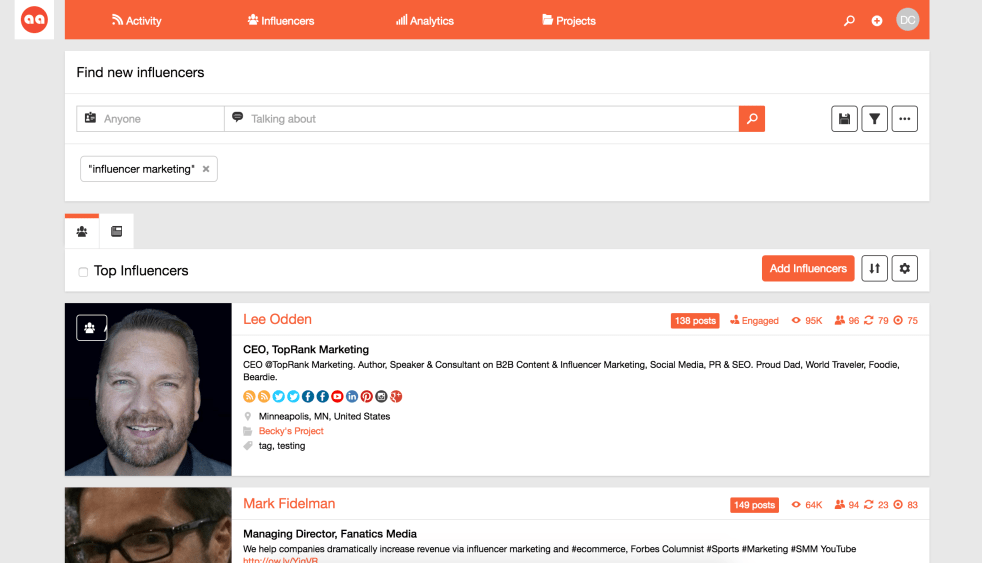Open the gear settings button beside the sort arrows
Viewport: 982px width, 563px height.
coord(904,268)
